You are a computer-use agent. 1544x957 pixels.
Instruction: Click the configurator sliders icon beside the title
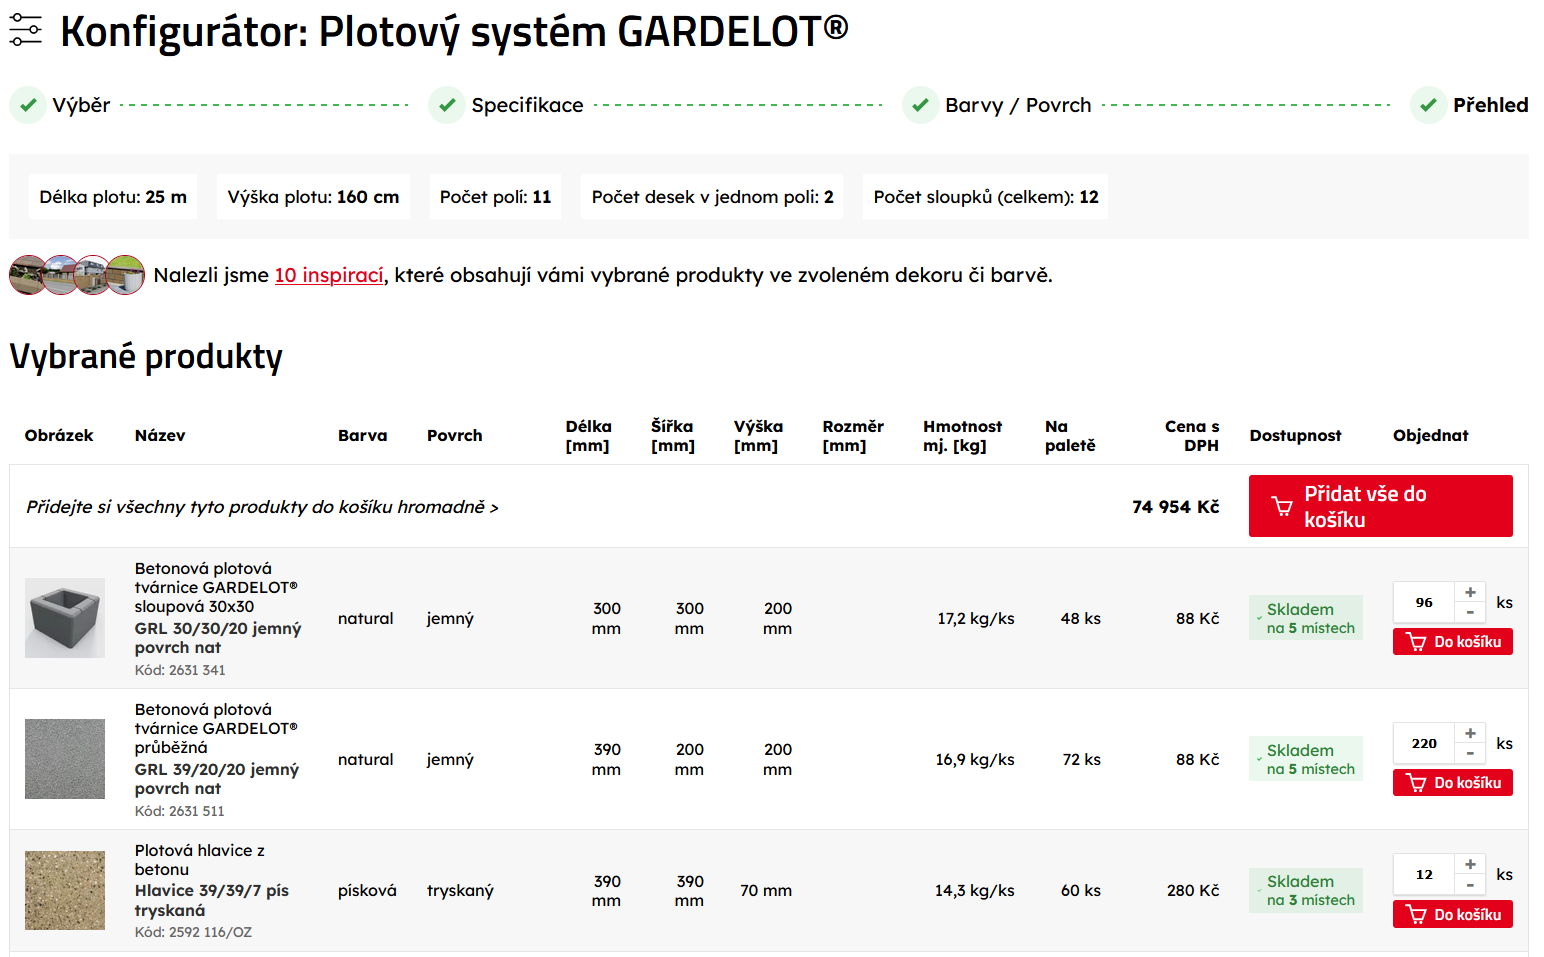(26, 30)
